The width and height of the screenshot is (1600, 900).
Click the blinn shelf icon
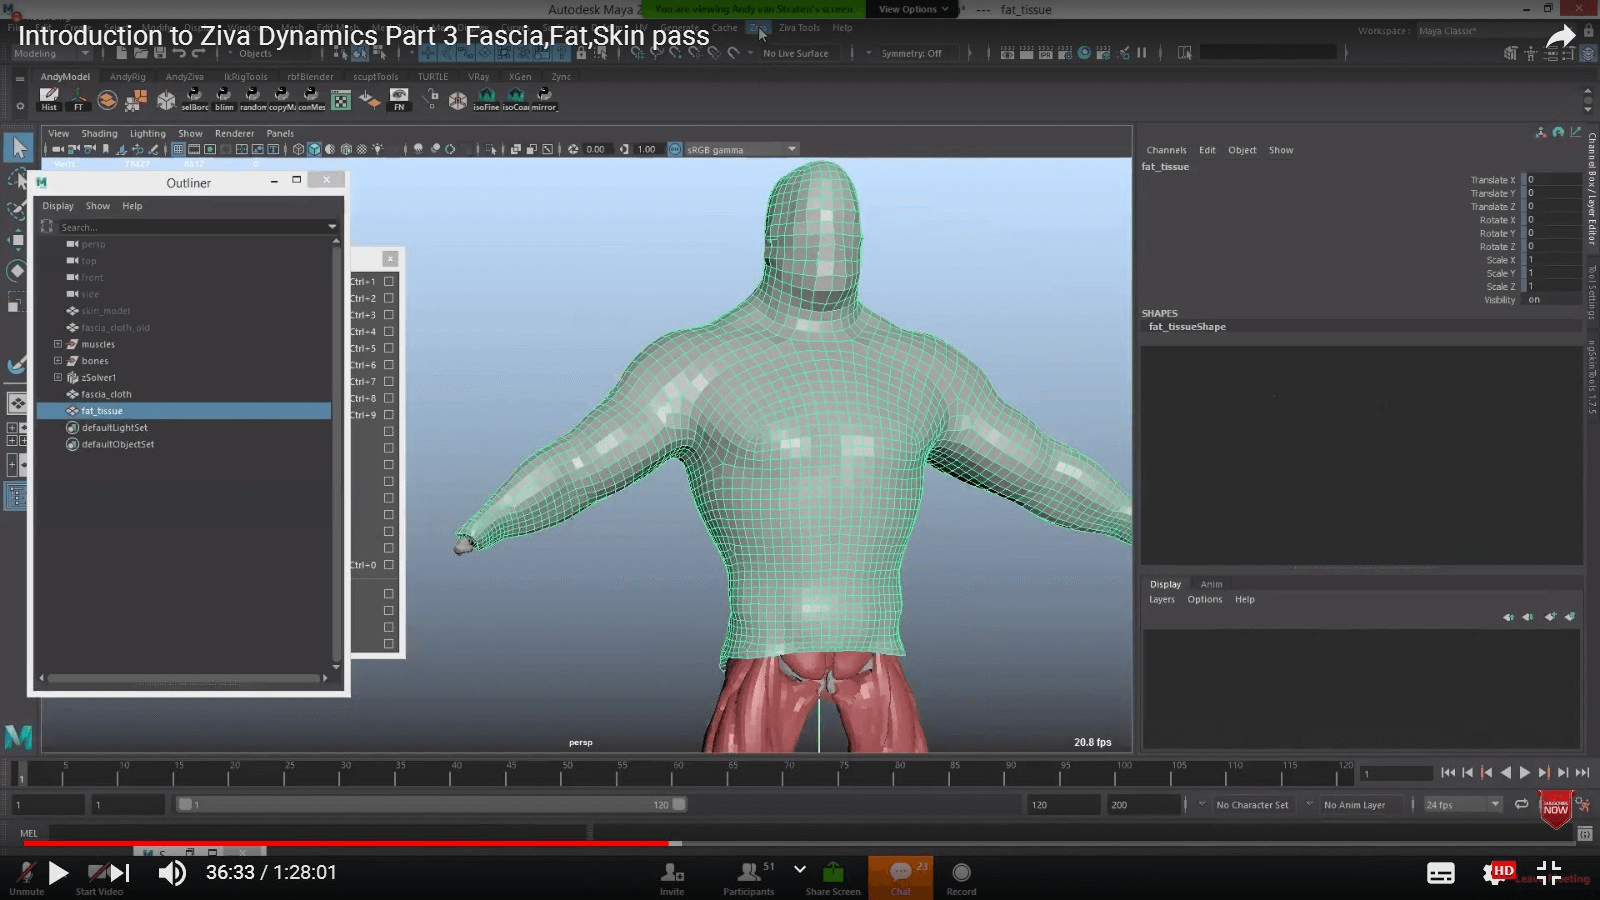[x=224, y=98]
